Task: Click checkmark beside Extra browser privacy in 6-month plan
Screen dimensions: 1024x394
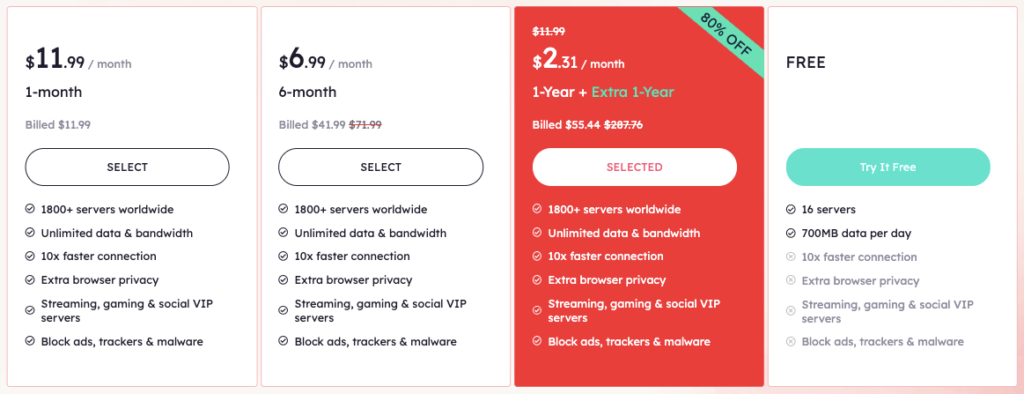Action: [x=283, y=280]
